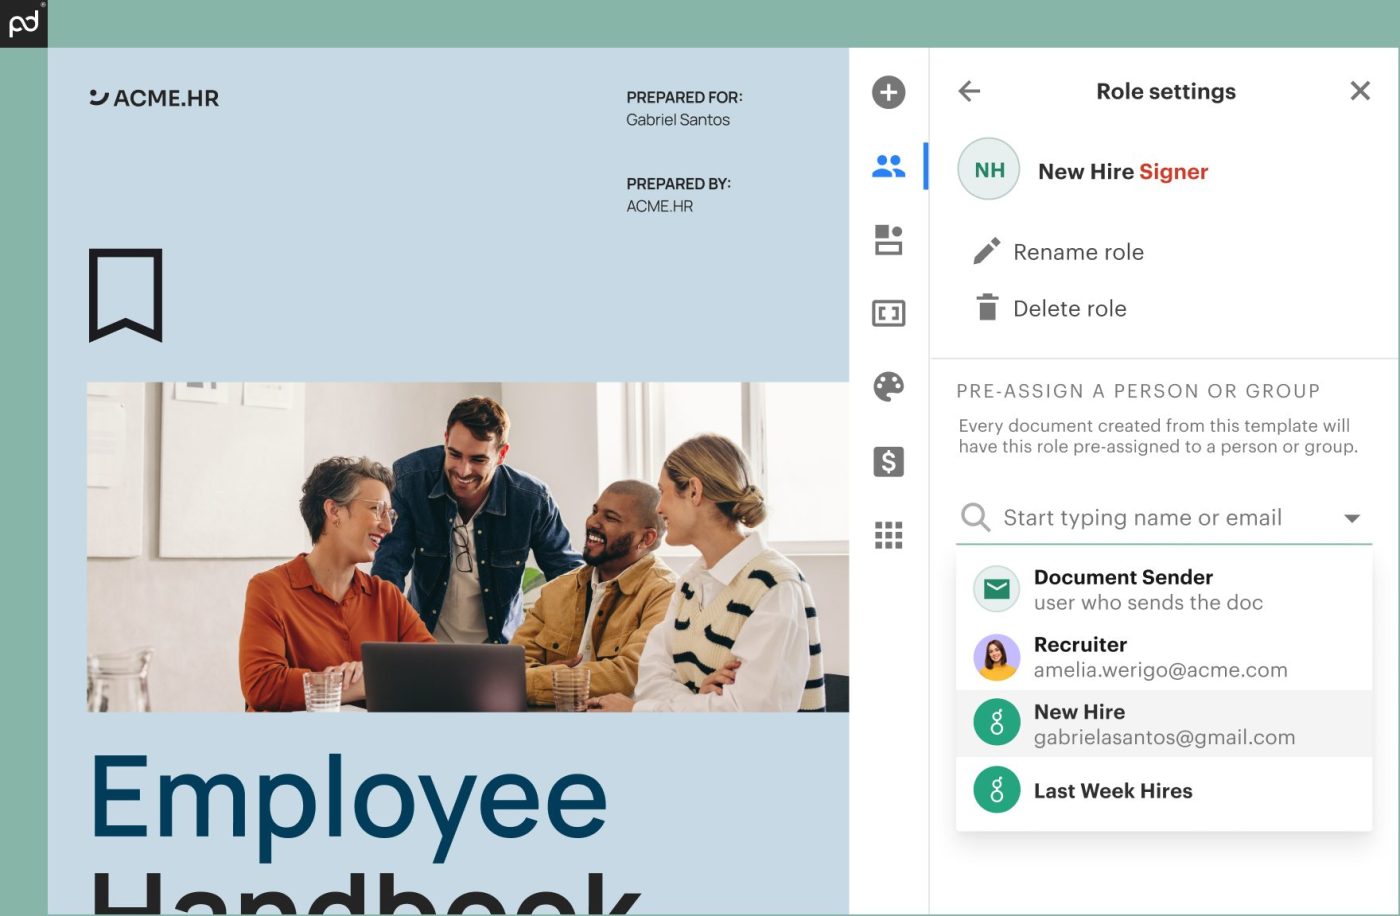Select the Recipients panel icon

point(888,165)
